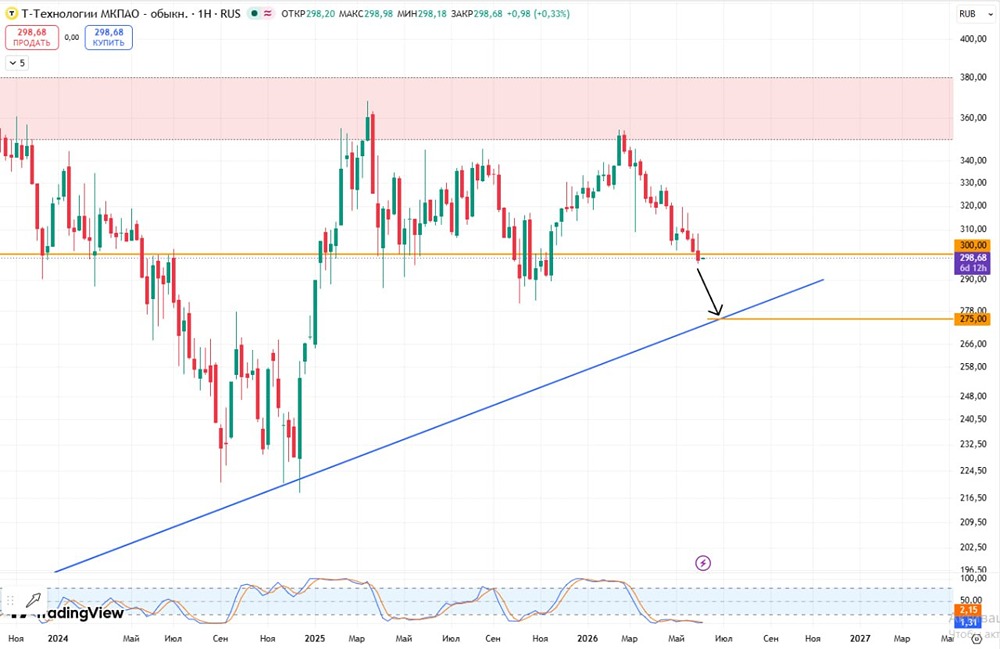The image size is (1000, 649).
Task: Click the symbol name Т-Технологии МКПАО
Action: tap(80, 13)
